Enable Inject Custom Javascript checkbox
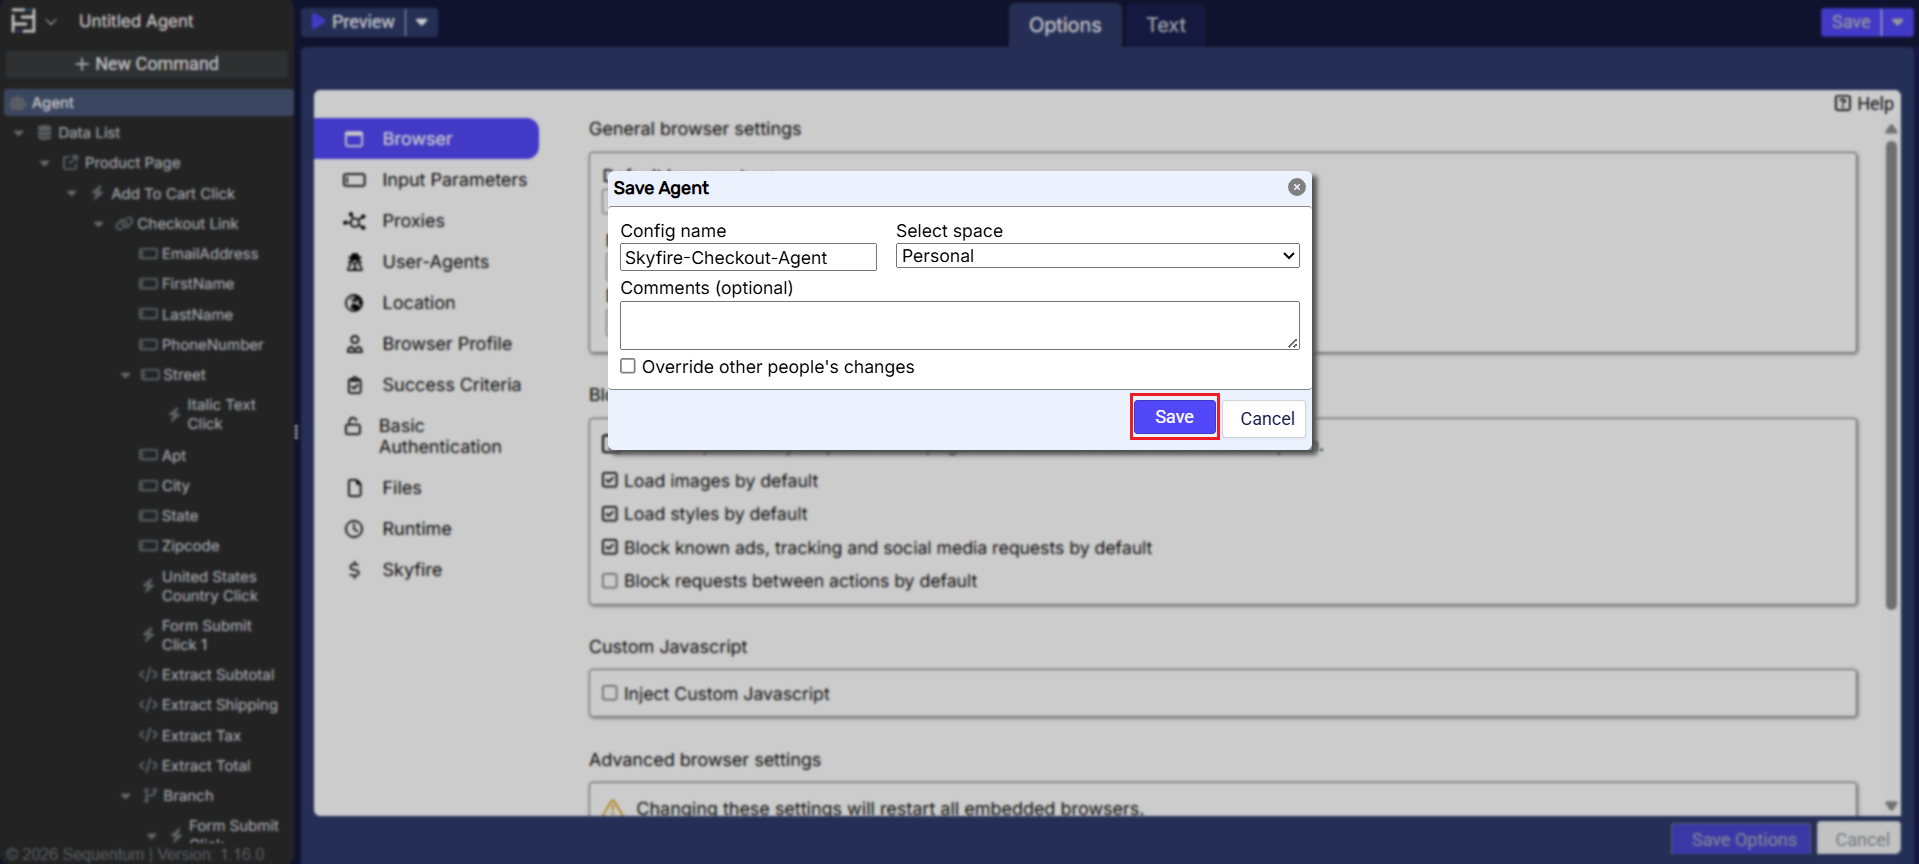The width and height of the screenshot is (1919, 864). 610,693
